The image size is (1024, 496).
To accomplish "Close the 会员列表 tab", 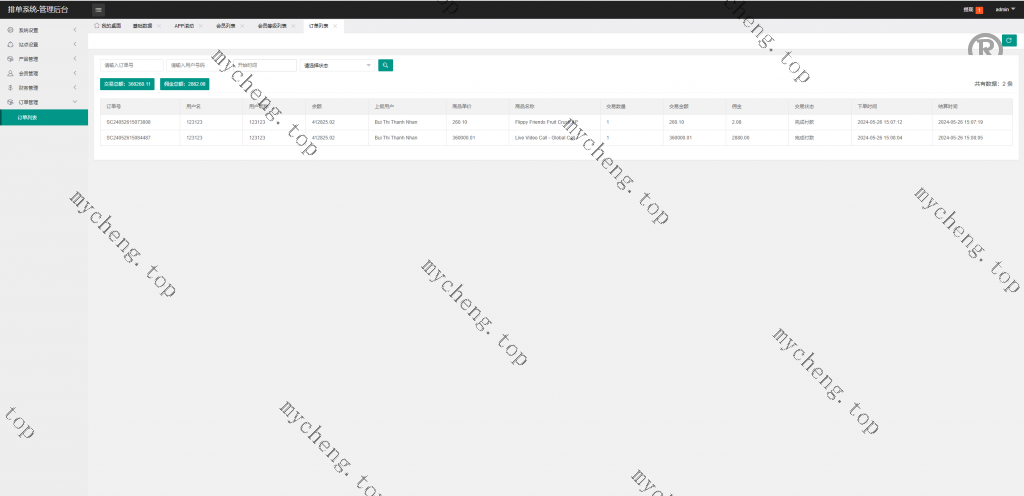I will click(241, 25).
